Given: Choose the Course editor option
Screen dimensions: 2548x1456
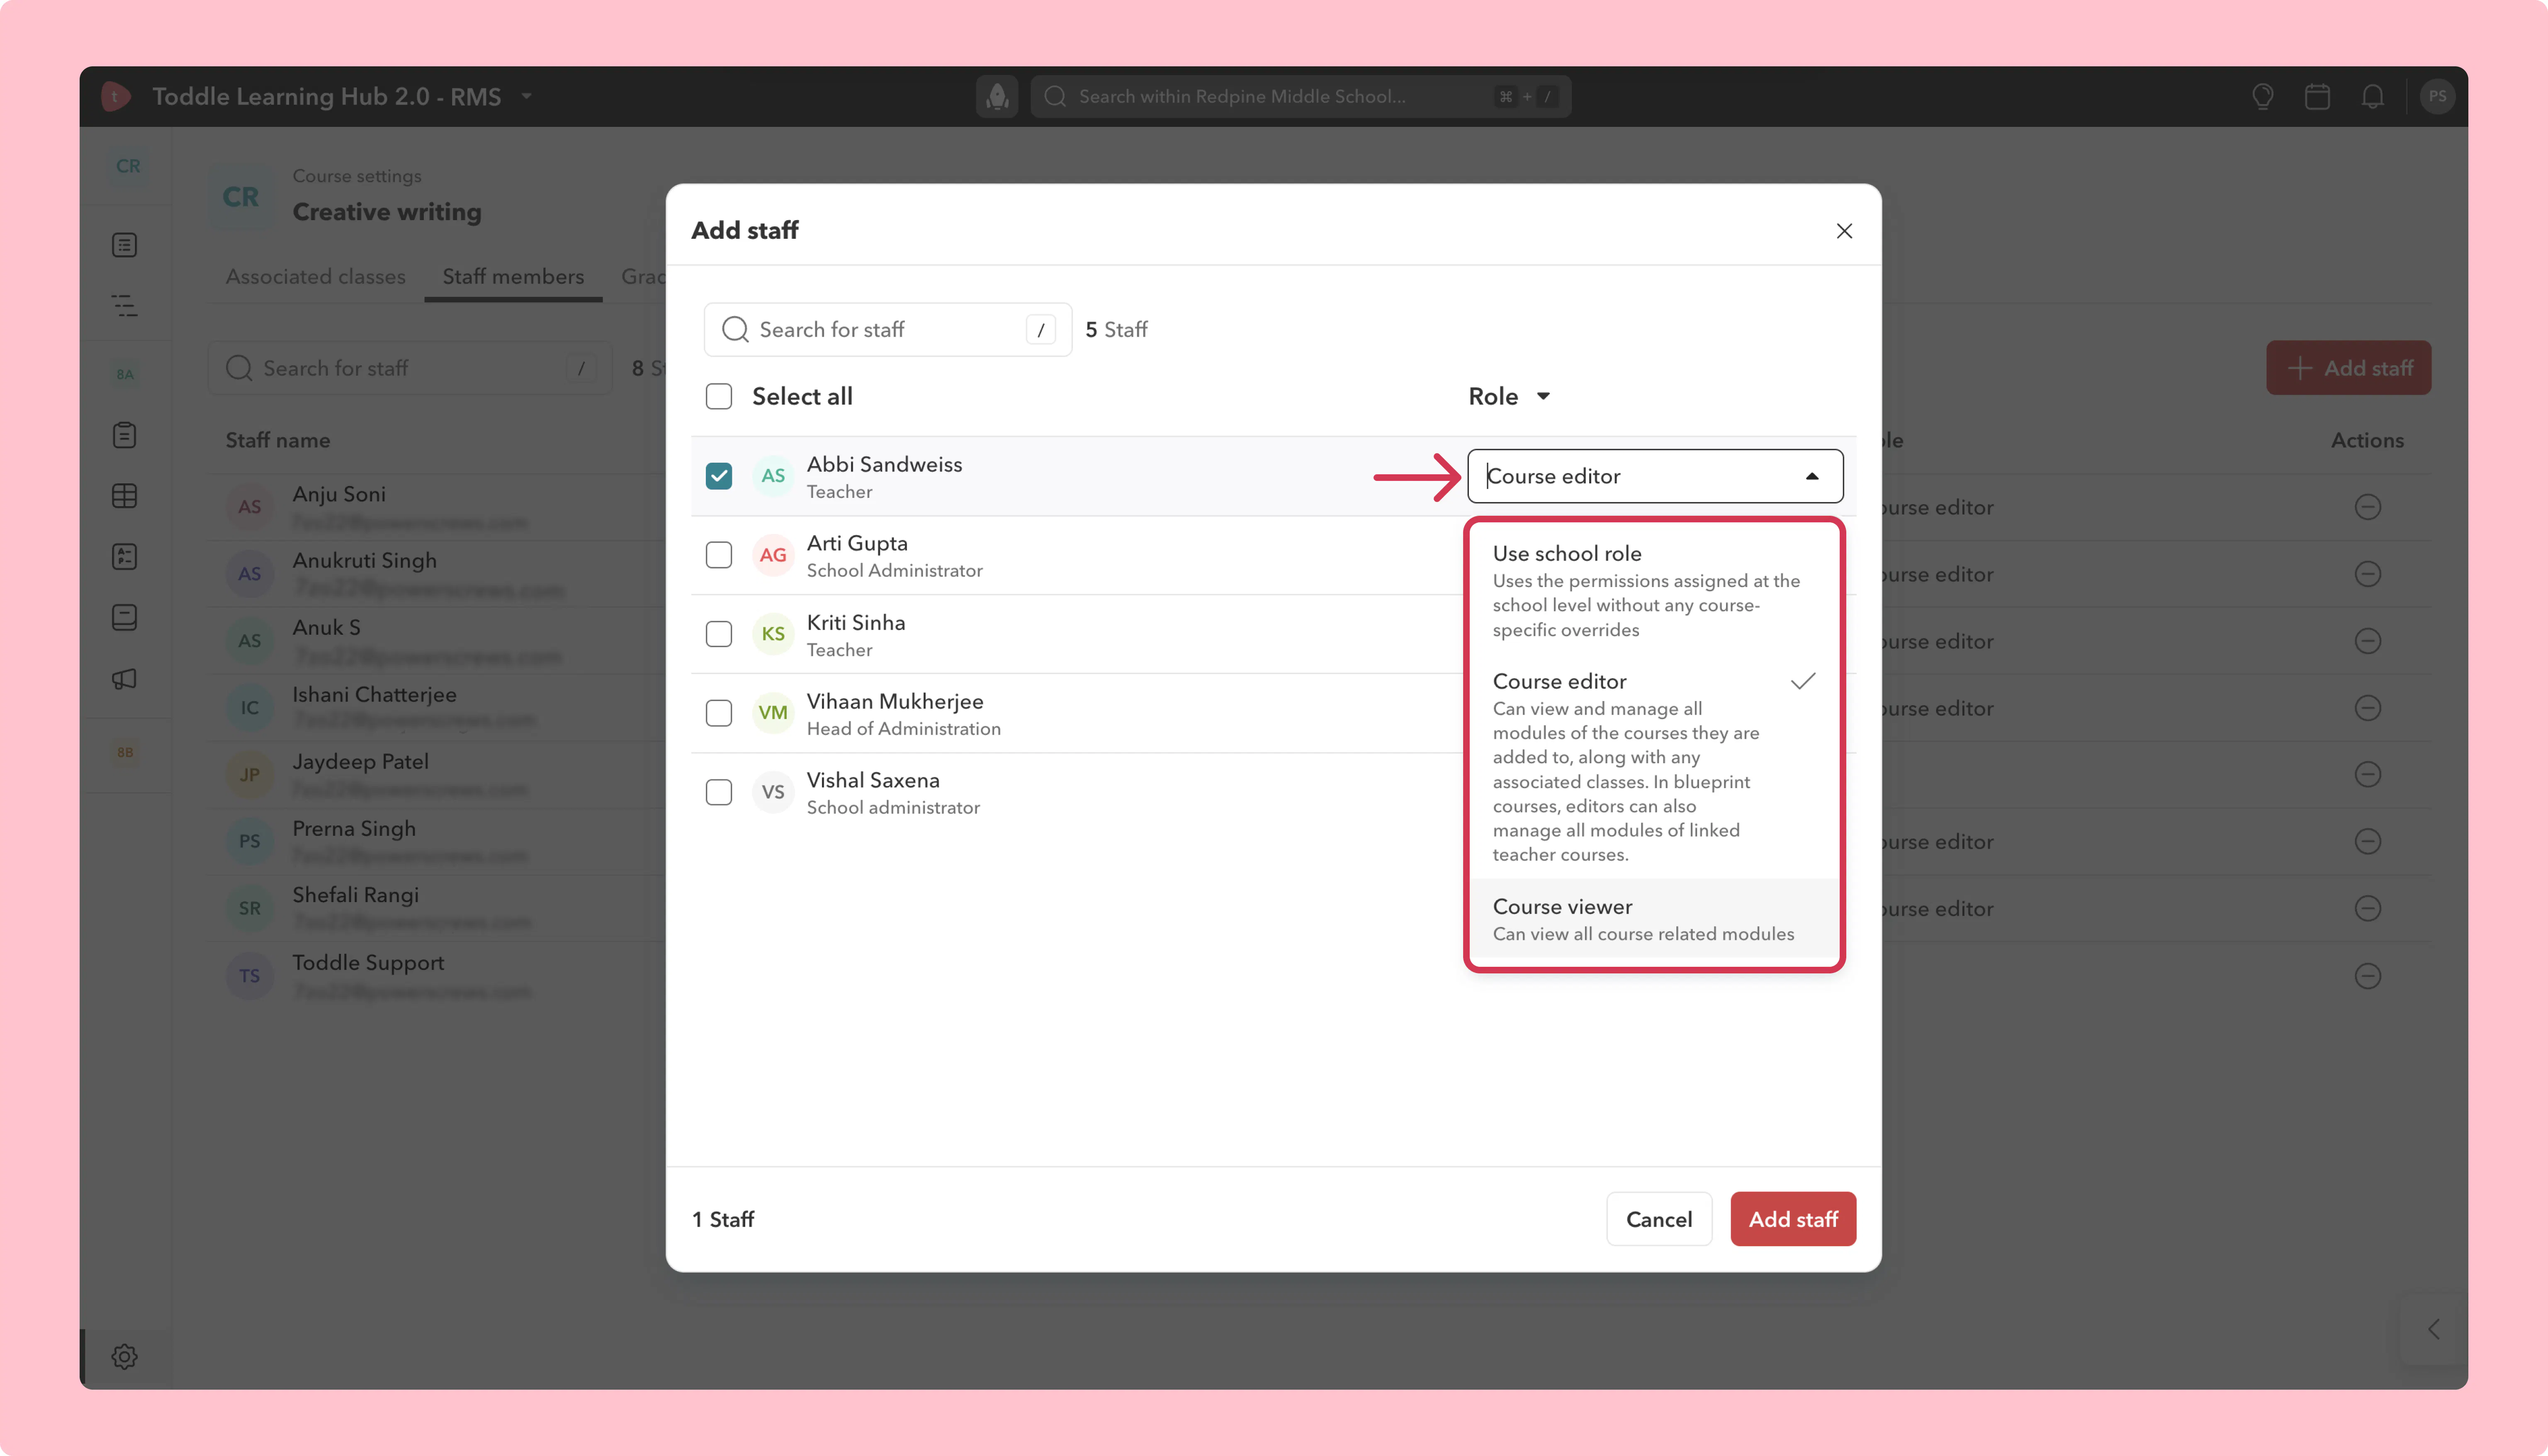Looking at the screenshot, I should pos(1654,766).
